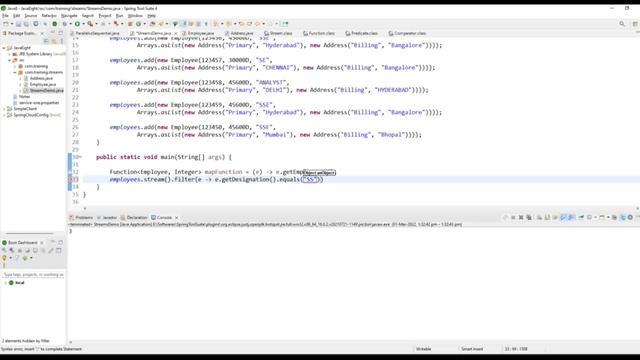Viewport: 640px width, 360px height.
Task: Click the green Boot Dashboard toolbar icon
Action: 54,24
